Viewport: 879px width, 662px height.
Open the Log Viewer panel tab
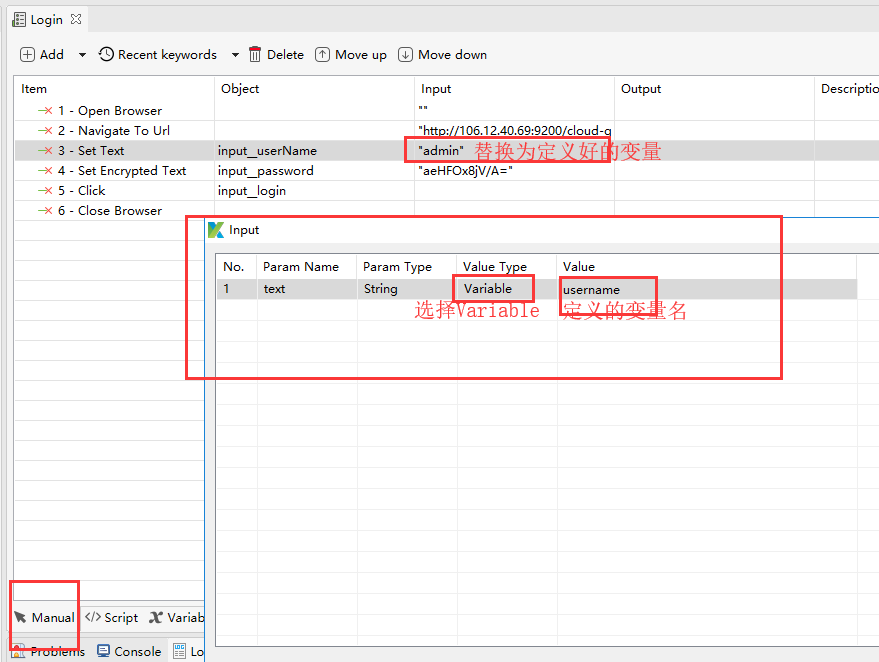pos(188,651)
